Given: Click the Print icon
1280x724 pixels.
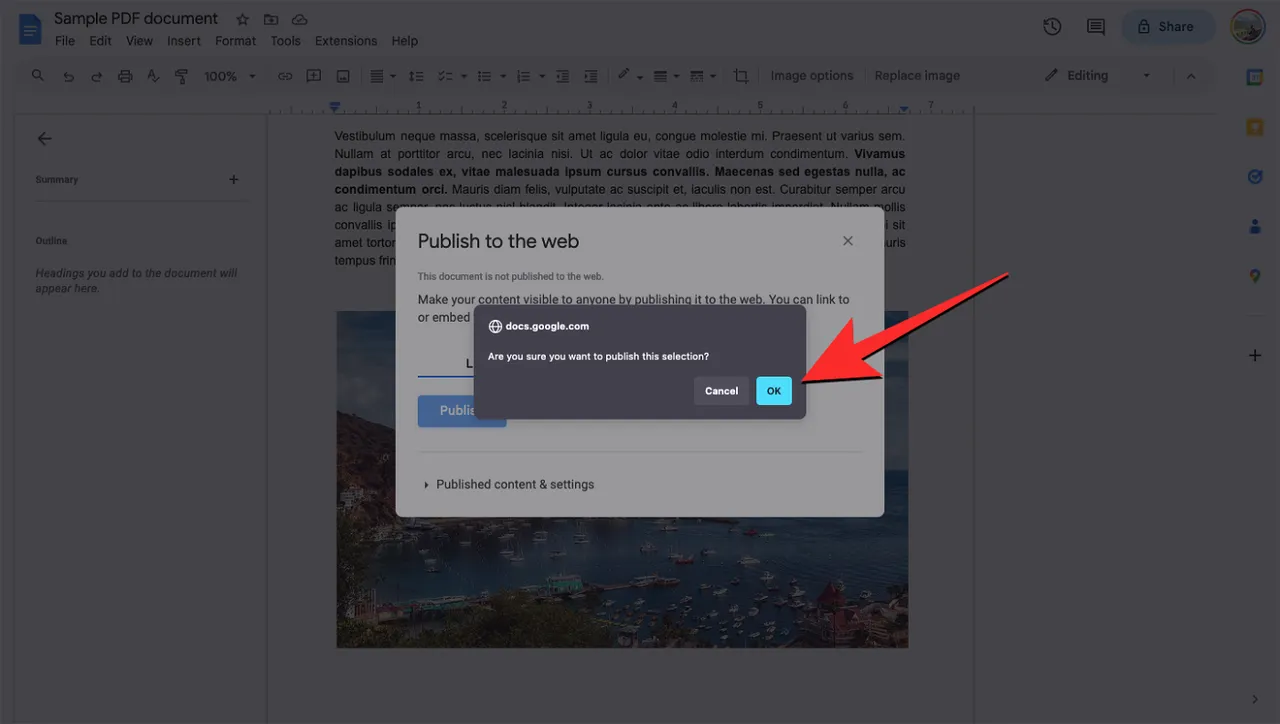Looking at the screenshot, I should tap(125, 76).
